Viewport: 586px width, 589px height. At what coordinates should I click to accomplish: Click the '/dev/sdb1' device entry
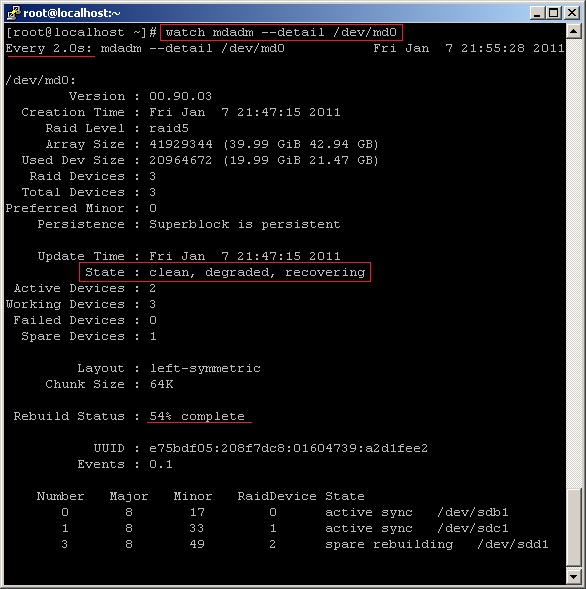pyautogui.click(x=473, y=512)
